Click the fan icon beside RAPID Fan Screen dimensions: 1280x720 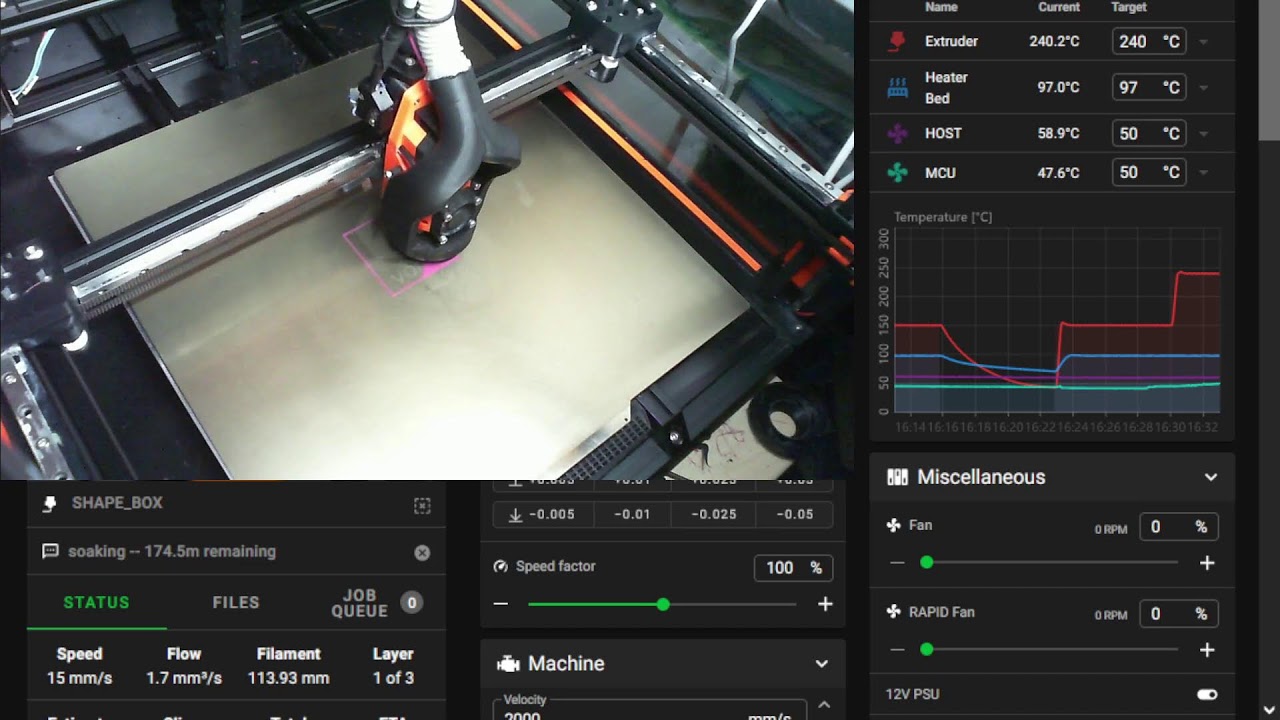894,612
